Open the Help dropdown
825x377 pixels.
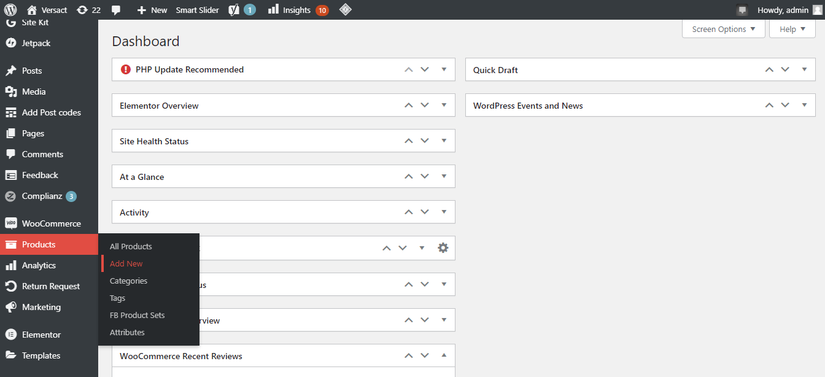792,29
